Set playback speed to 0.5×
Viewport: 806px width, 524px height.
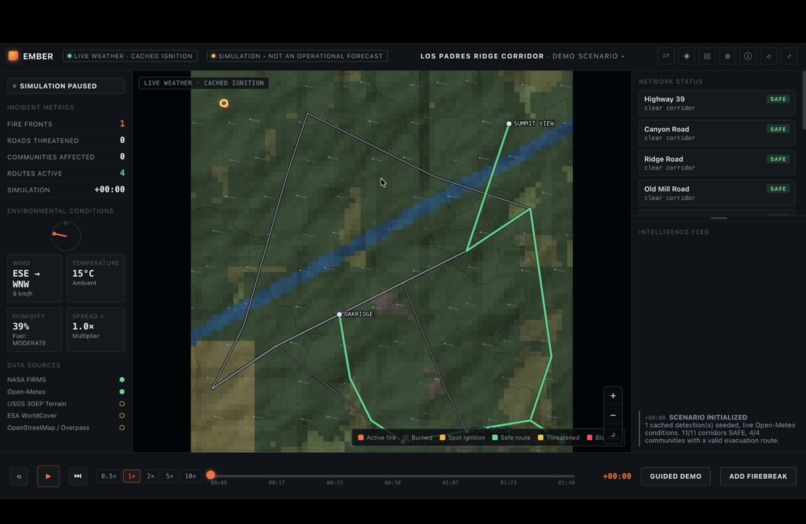(x=108, y=476)
